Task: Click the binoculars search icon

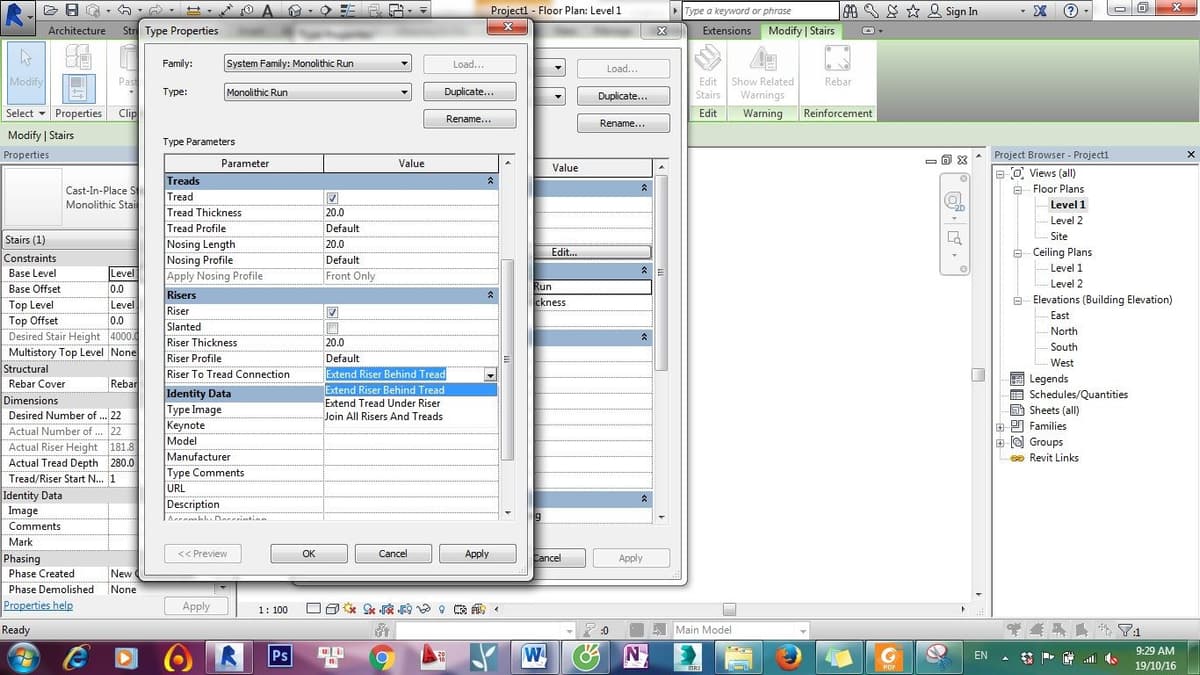Action: [x=849, y=11]
